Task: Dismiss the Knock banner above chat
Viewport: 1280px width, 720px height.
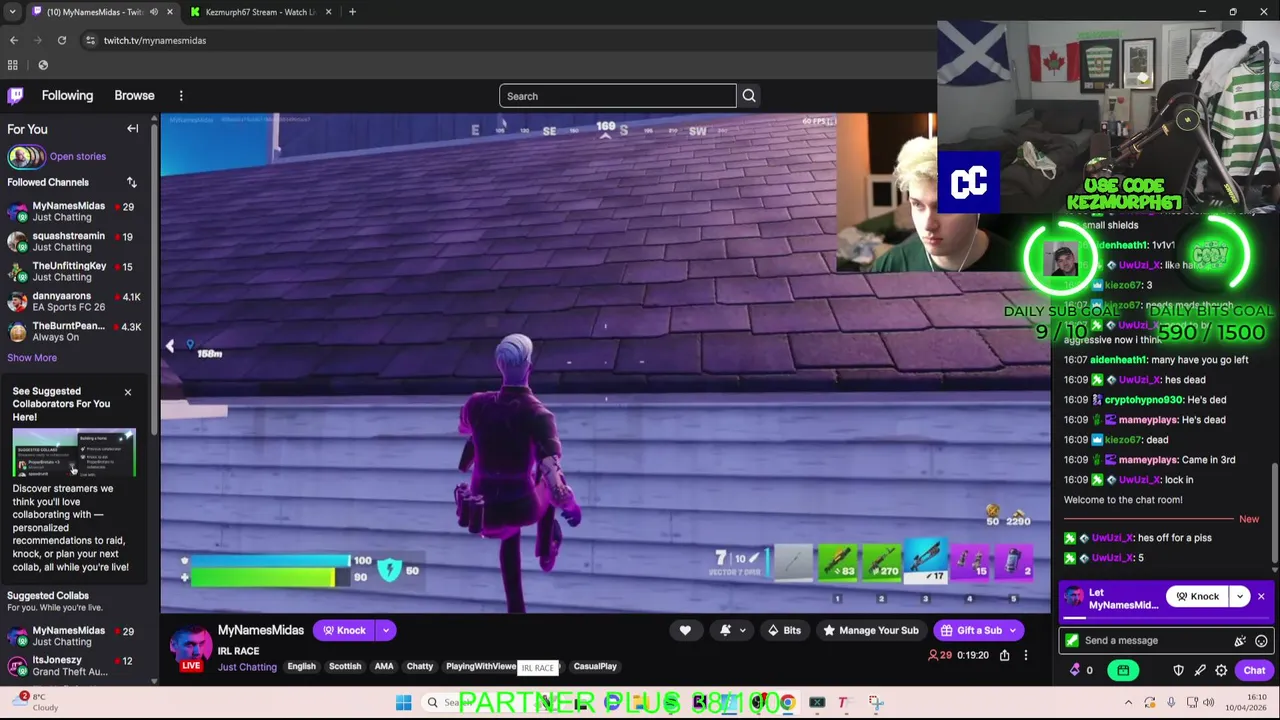Action: click(x=1261, y=597)
